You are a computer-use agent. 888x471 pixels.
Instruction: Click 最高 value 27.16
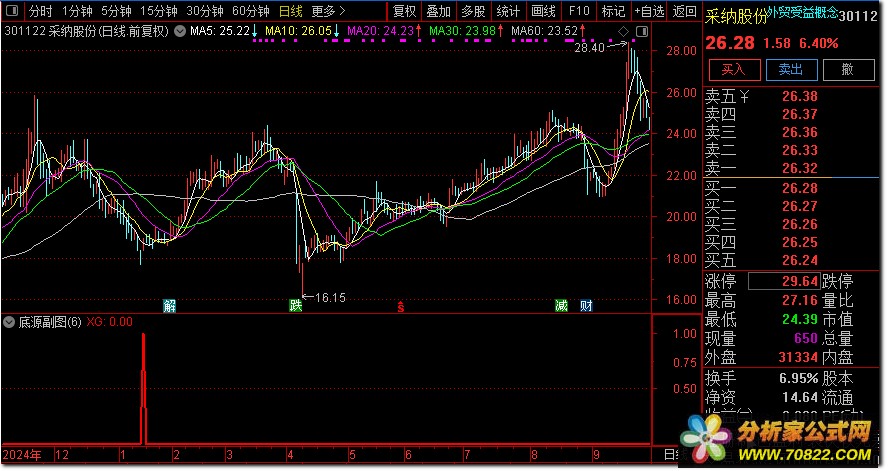tap(800, 301)
